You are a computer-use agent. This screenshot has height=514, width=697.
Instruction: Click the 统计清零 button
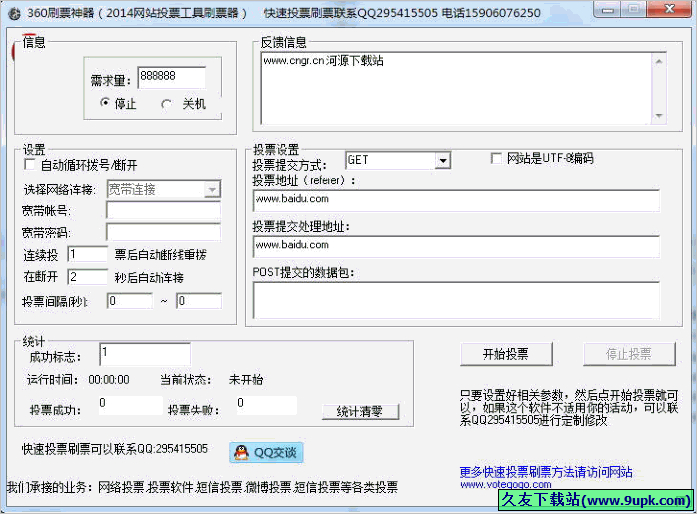point(360,411)
